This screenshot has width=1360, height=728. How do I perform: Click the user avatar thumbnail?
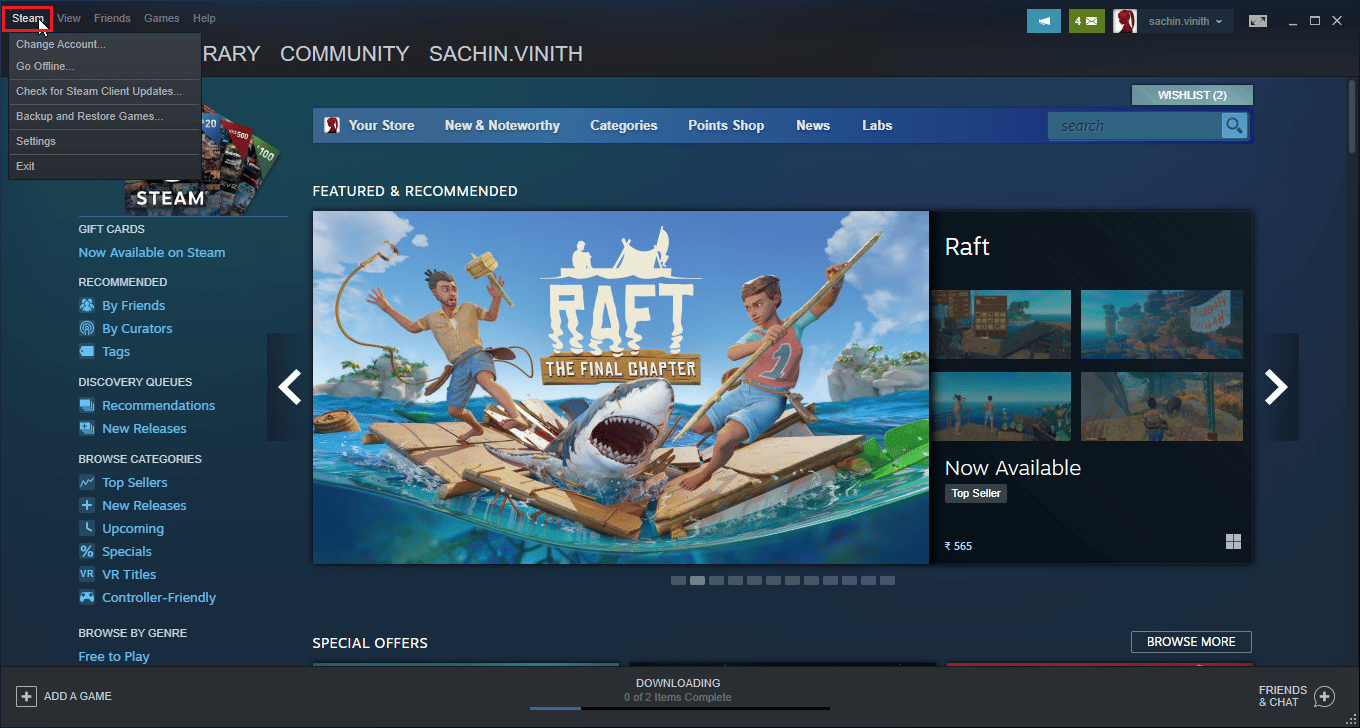(1125, 21)
